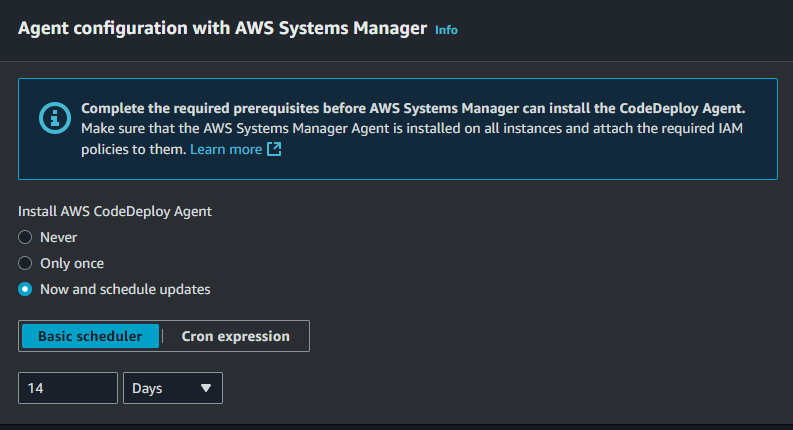Open the Learn more link
Image resolution: width=793 pixels, height=430 pixels.
pos(225,149)
